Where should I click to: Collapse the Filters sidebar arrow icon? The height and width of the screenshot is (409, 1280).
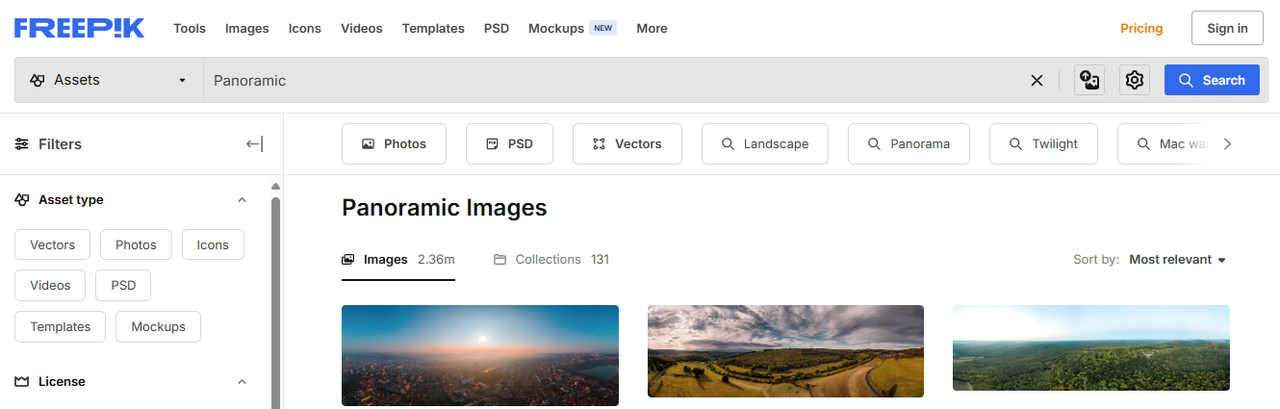click(255, 144)
